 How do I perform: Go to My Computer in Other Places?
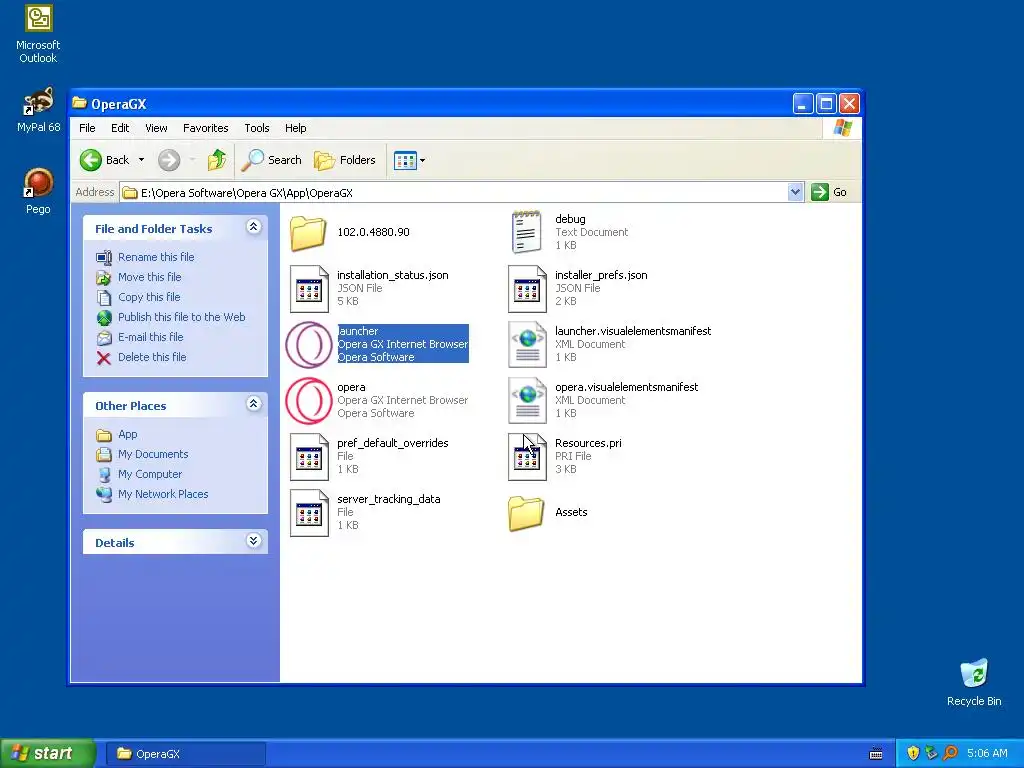pos(150,474)
